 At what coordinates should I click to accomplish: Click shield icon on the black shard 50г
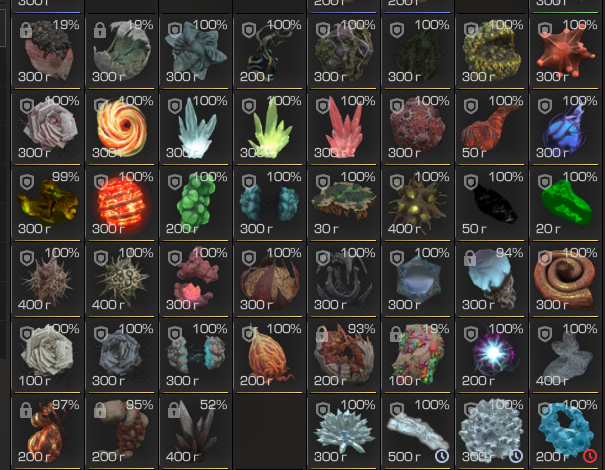coord(471,182)
